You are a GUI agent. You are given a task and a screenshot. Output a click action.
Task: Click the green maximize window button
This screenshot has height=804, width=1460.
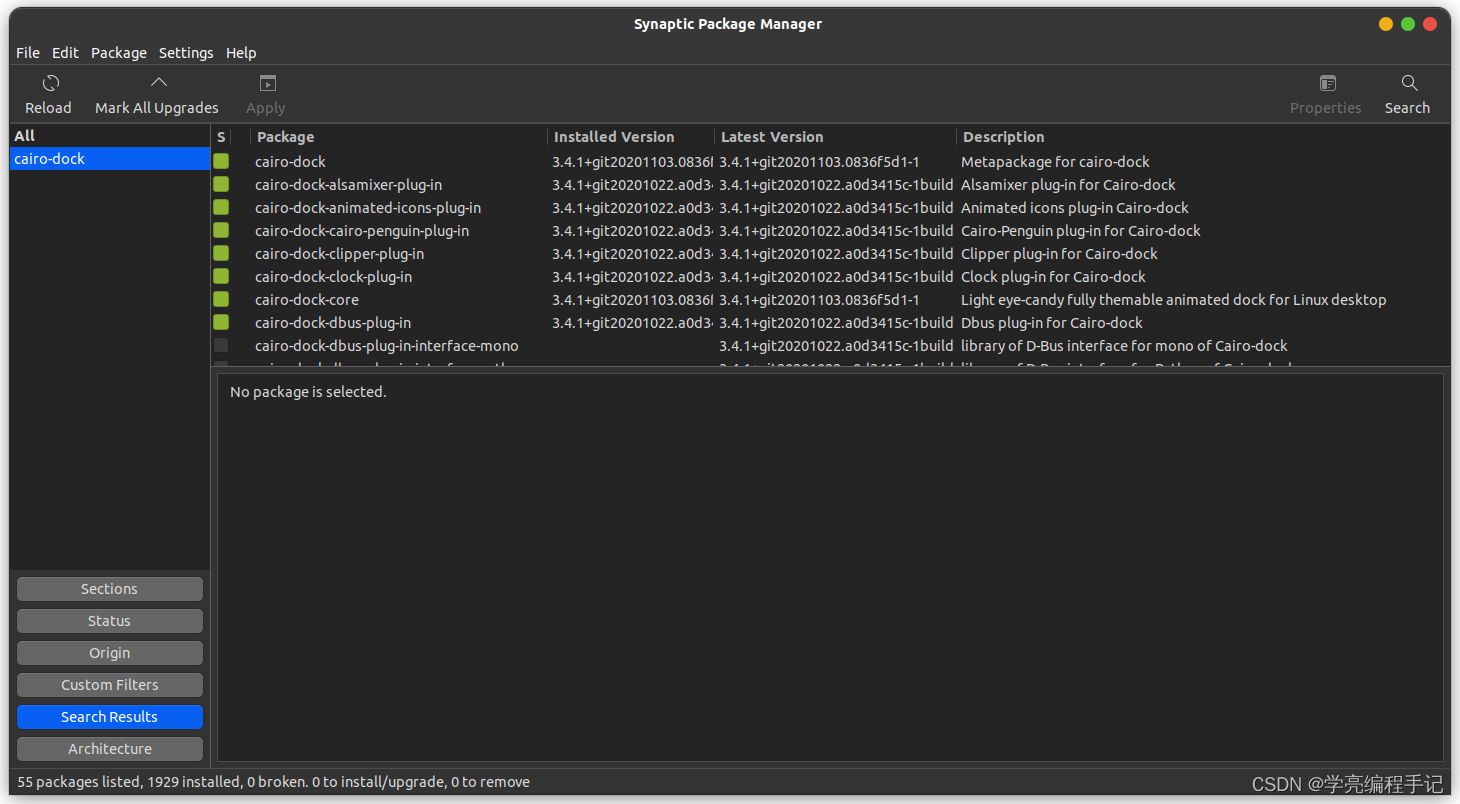1408,24
